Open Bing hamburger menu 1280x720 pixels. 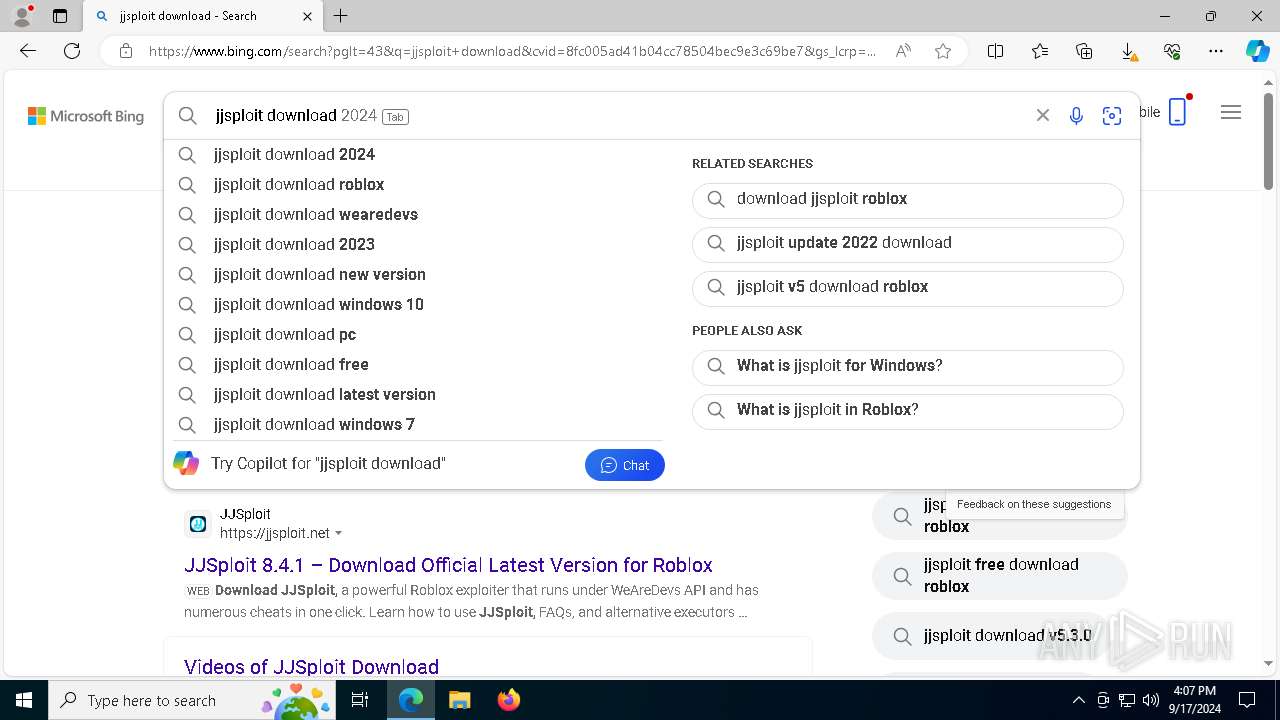click(x=1231, y=112)
